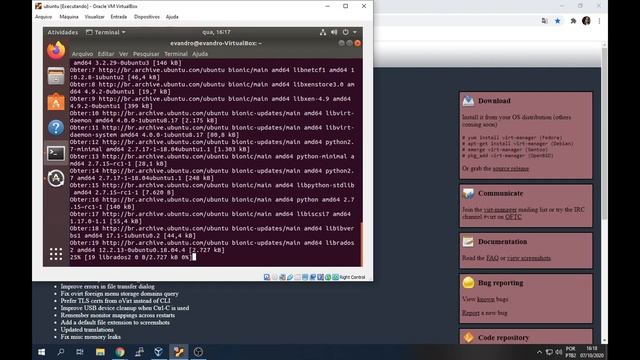640x360 pixels.
Task: Open Firefox from the Ubuntu dock
Action: tap(56, 51)
